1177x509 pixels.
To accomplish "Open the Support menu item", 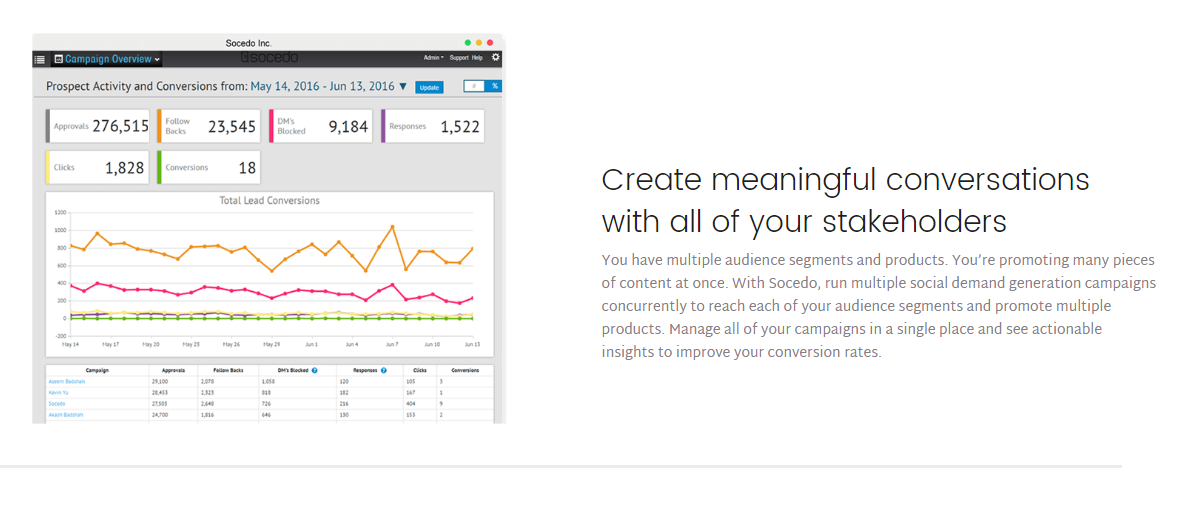I will (458, 58).
